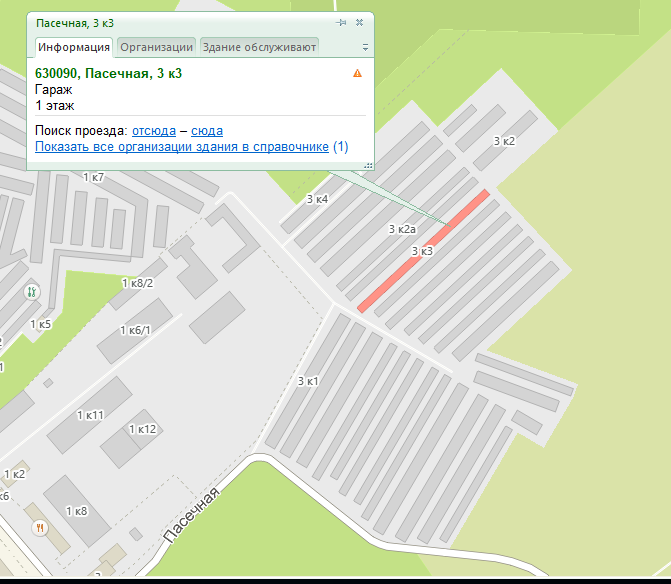This screenshot has height=584, width=671.
Task: Open the Организации tab
Action: tap(156, 46)
